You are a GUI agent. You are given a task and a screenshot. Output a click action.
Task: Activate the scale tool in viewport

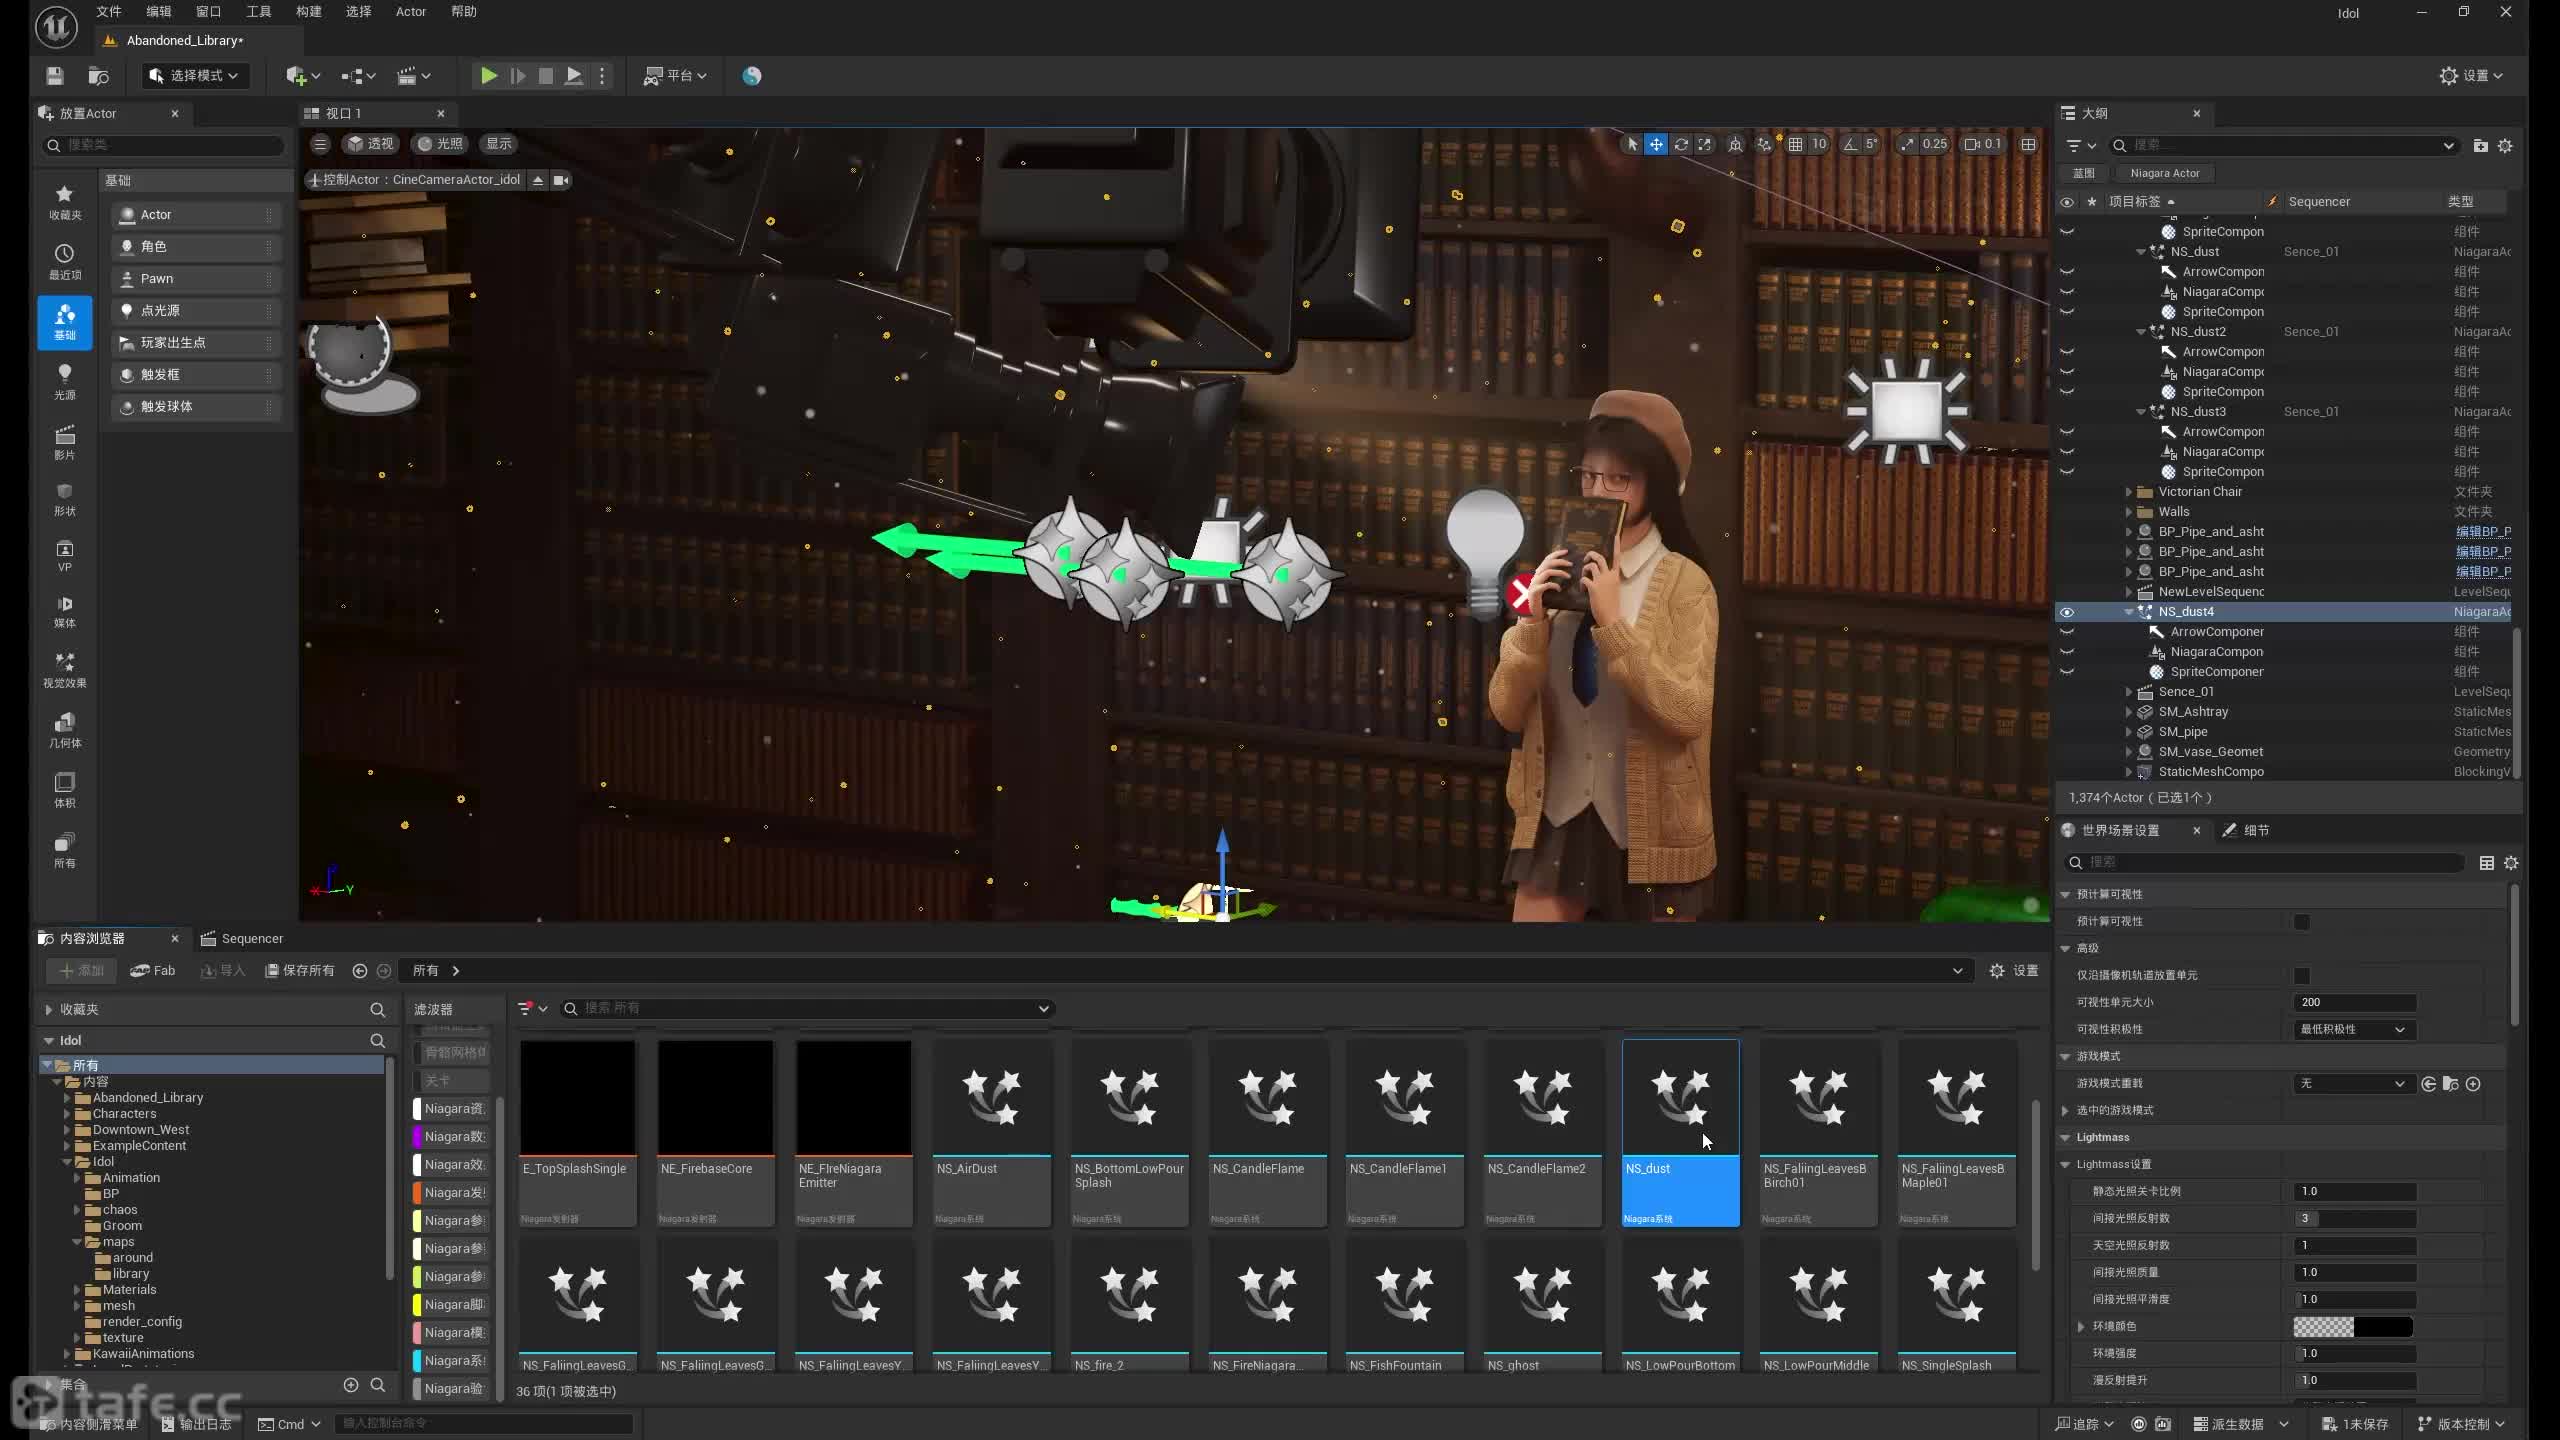point(1705,144)
